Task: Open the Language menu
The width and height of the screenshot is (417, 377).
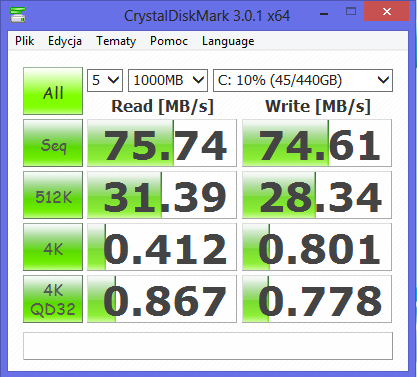Action: [228, 41]
